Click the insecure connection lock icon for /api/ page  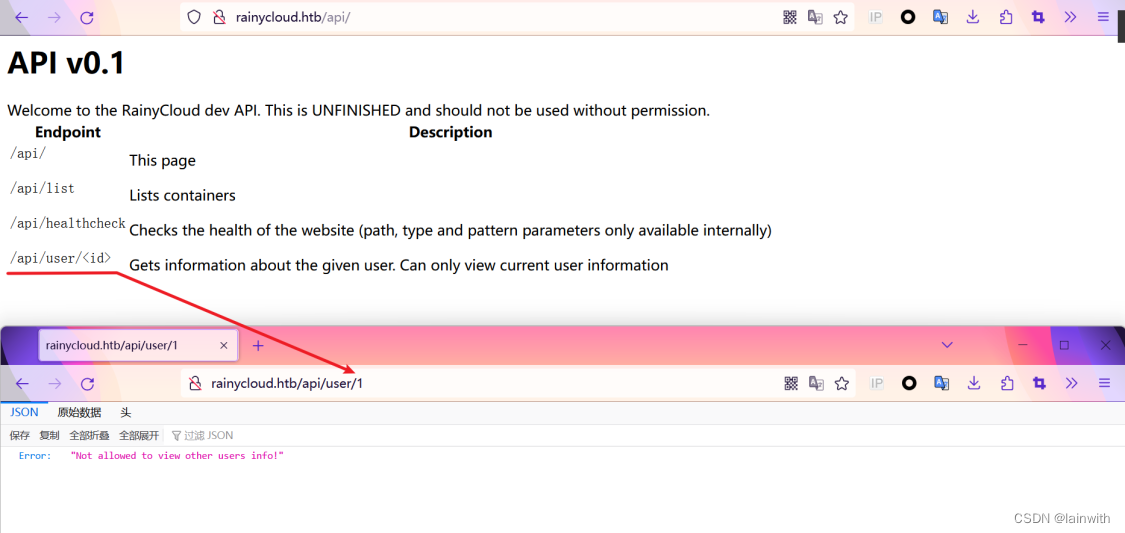(x=220, y=18)
